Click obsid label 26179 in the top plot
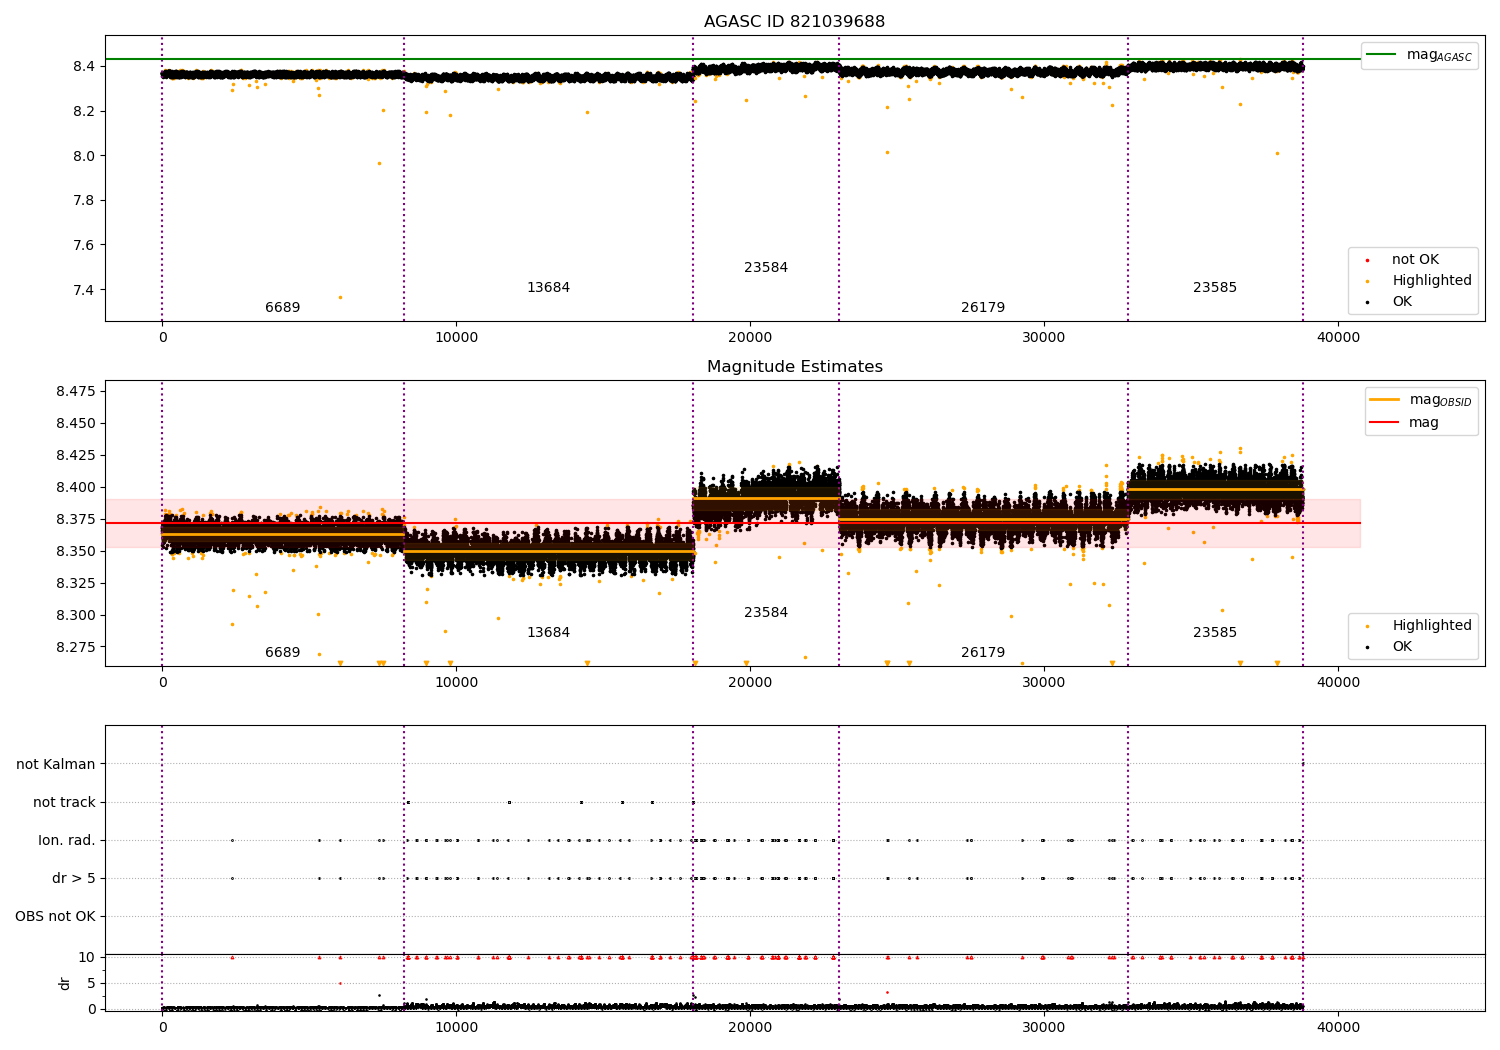Viewport: 1500px width, 1050px height. pyautogui.click(x=983, y=308)
